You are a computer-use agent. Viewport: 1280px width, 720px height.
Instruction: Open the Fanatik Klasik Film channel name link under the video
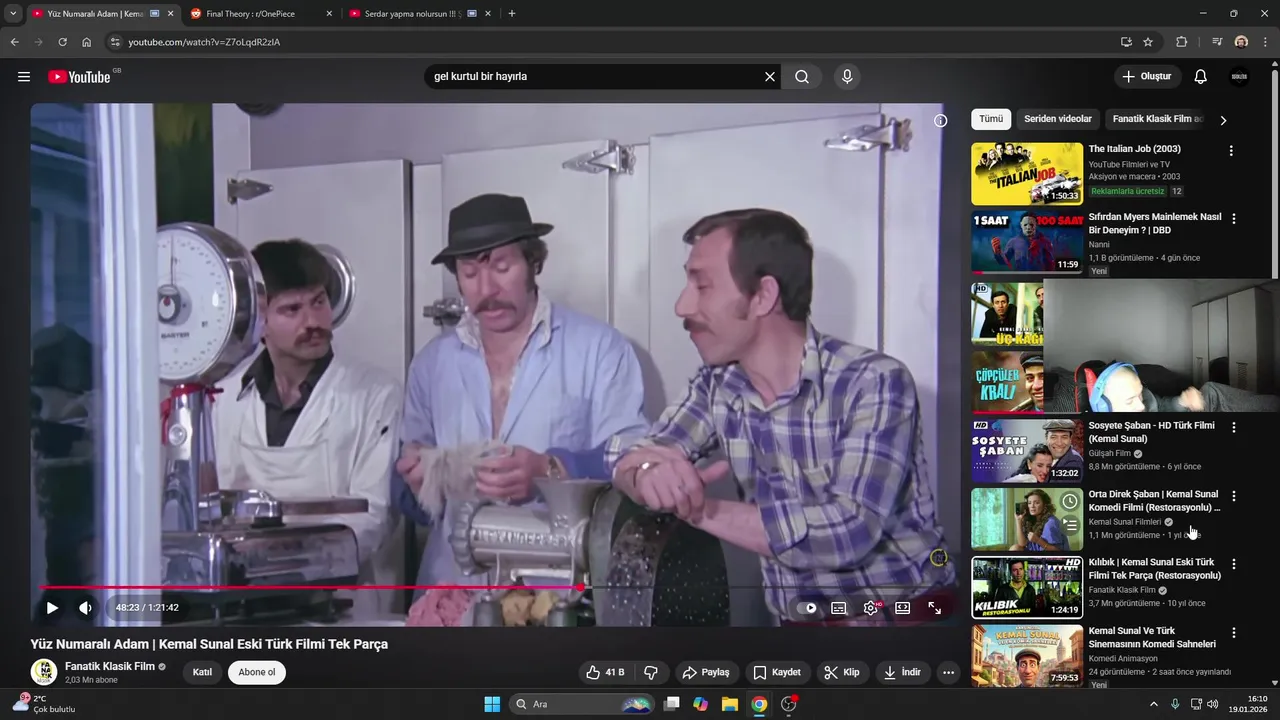click(110, 666)
